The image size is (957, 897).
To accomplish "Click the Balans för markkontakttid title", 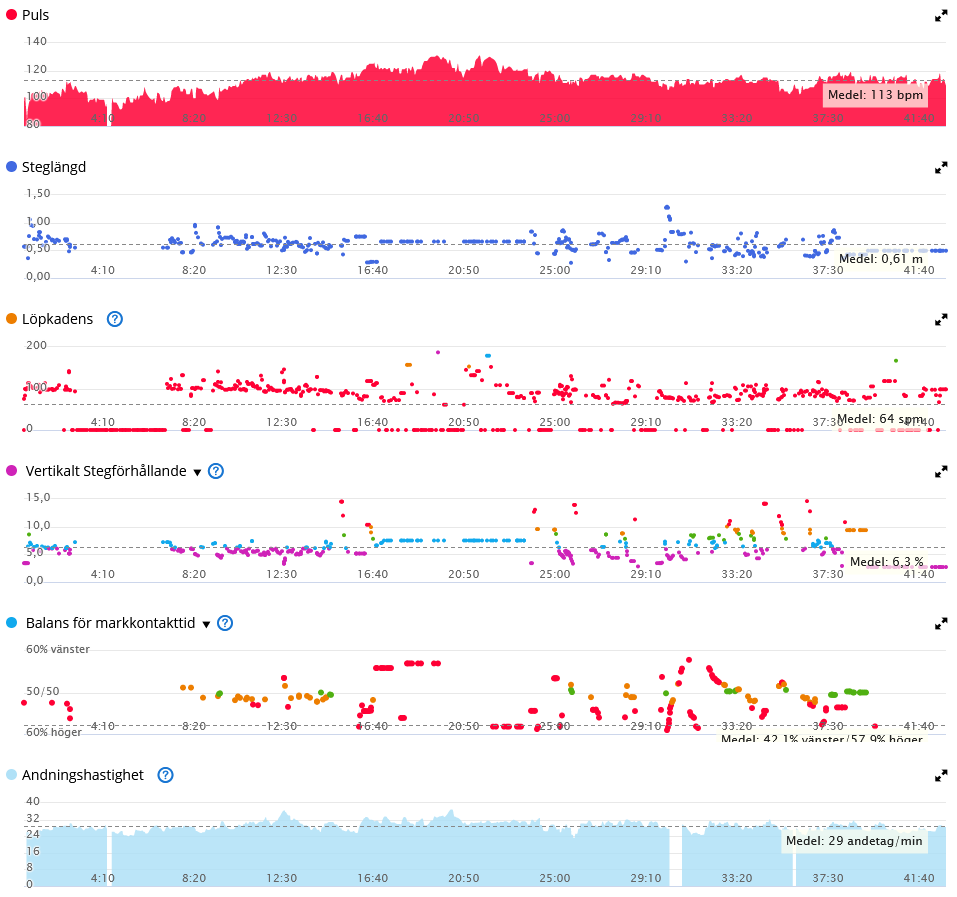I will (x=110, y=623).
